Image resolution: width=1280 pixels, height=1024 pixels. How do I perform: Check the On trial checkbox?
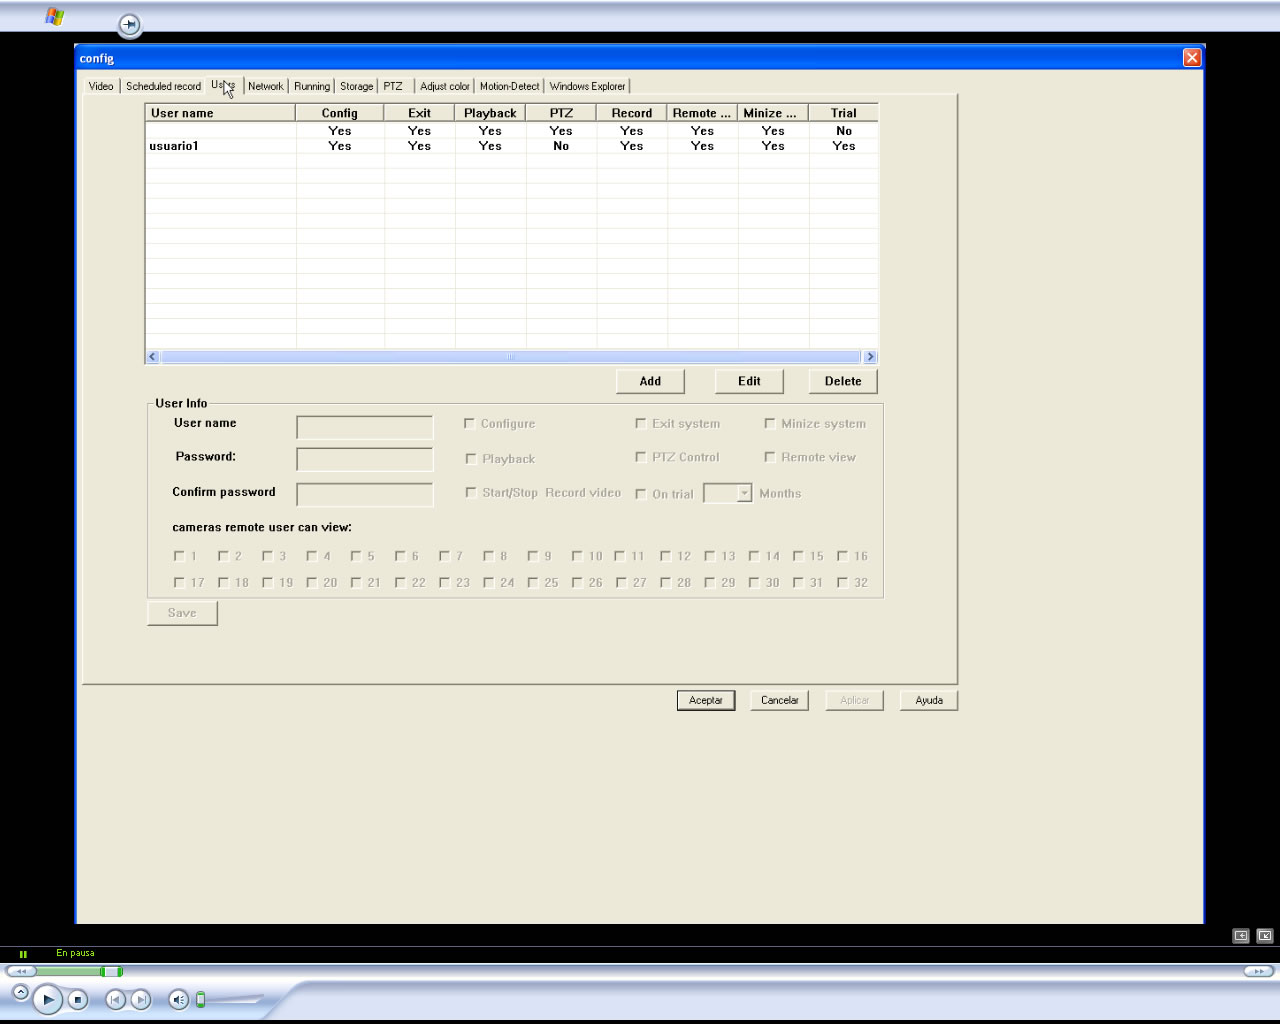click(641, 494)
